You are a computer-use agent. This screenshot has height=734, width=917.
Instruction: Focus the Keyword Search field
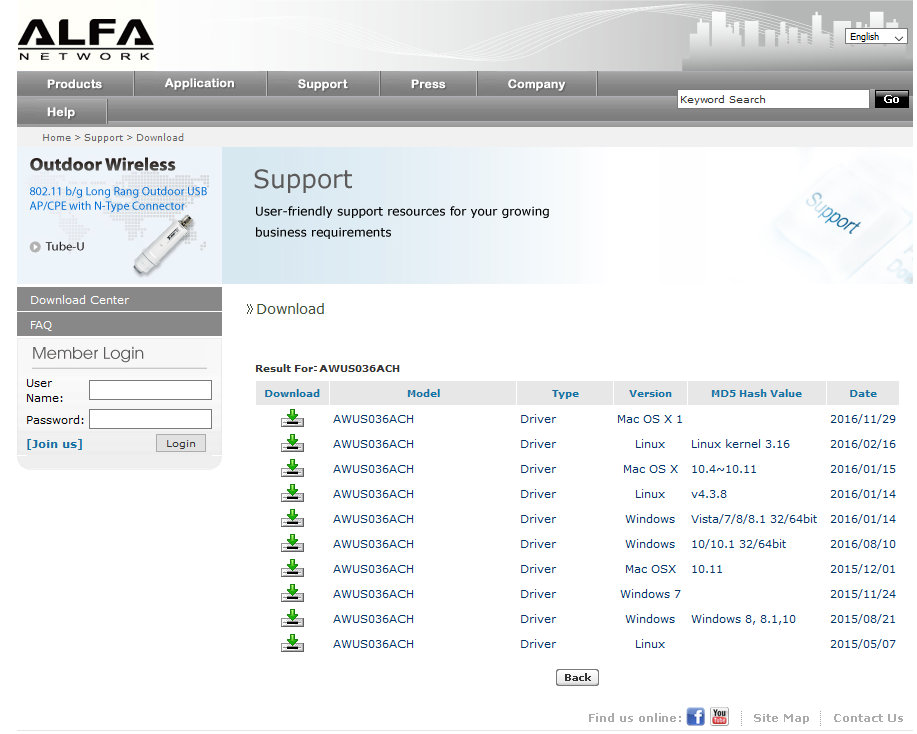point(773,99)
